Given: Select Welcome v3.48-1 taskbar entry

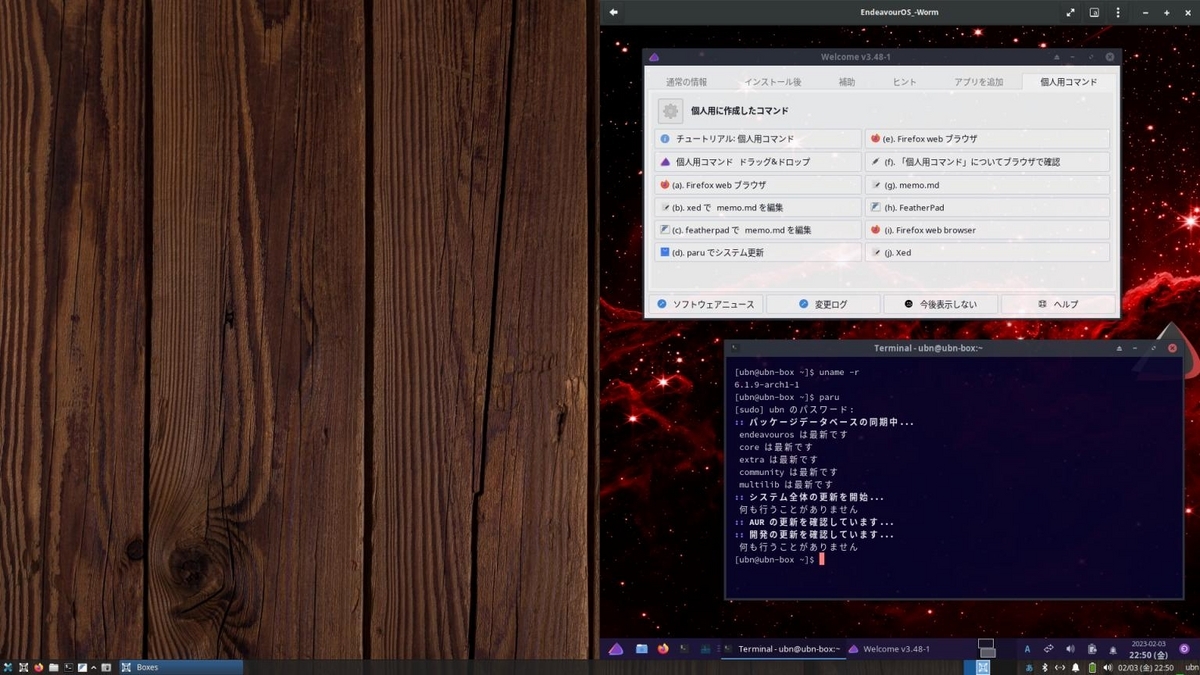Looking at the screenshot, I should pyautogui.click(x=889, y=649).
